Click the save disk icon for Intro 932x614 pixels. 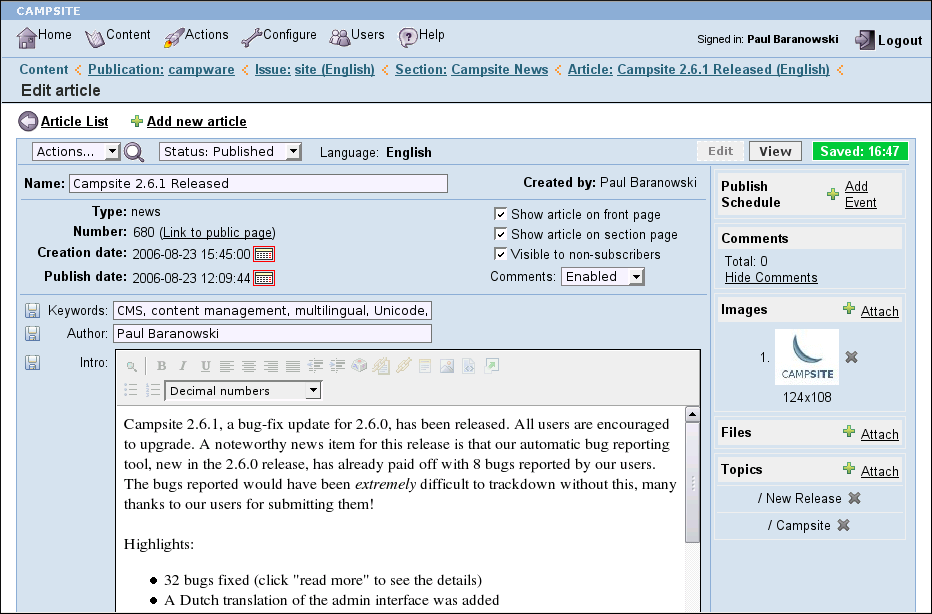click(33, 363)
